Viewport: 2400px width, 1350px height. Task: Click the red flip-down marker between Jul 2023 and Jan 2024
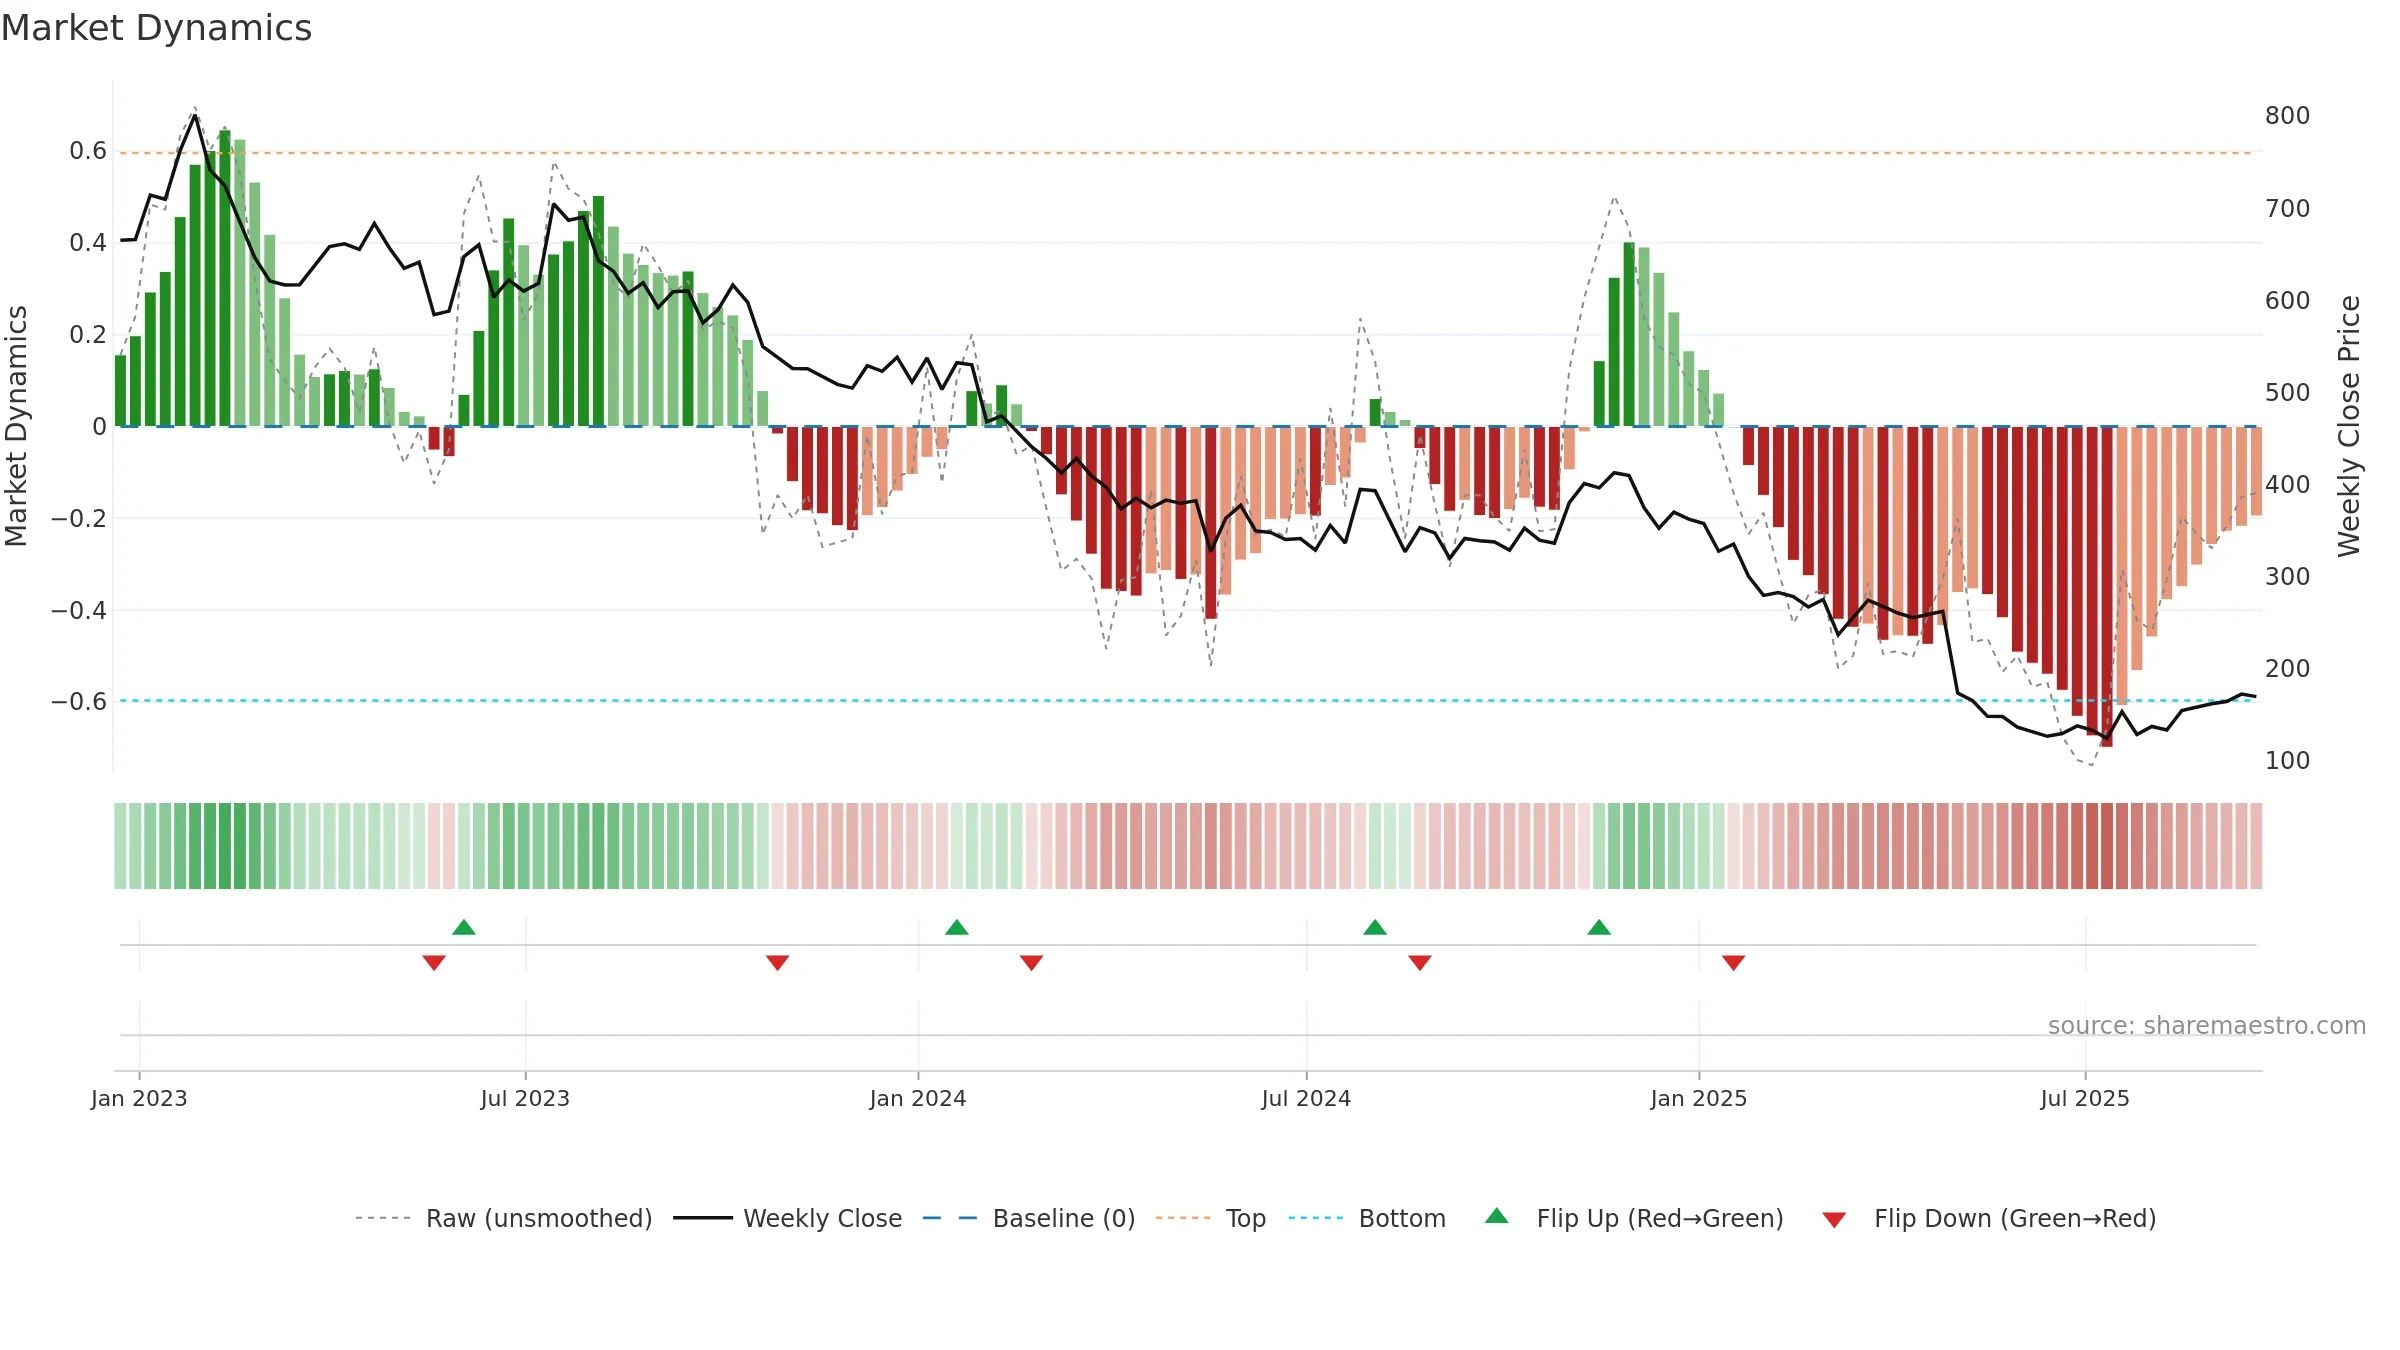coord(778,962)
